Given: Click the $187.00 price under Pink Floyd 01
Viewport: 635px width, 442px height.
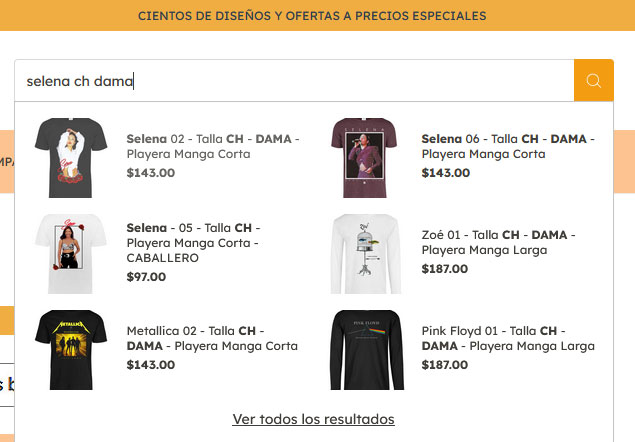Looking at the screenshot, I should (x=445, y=365).
